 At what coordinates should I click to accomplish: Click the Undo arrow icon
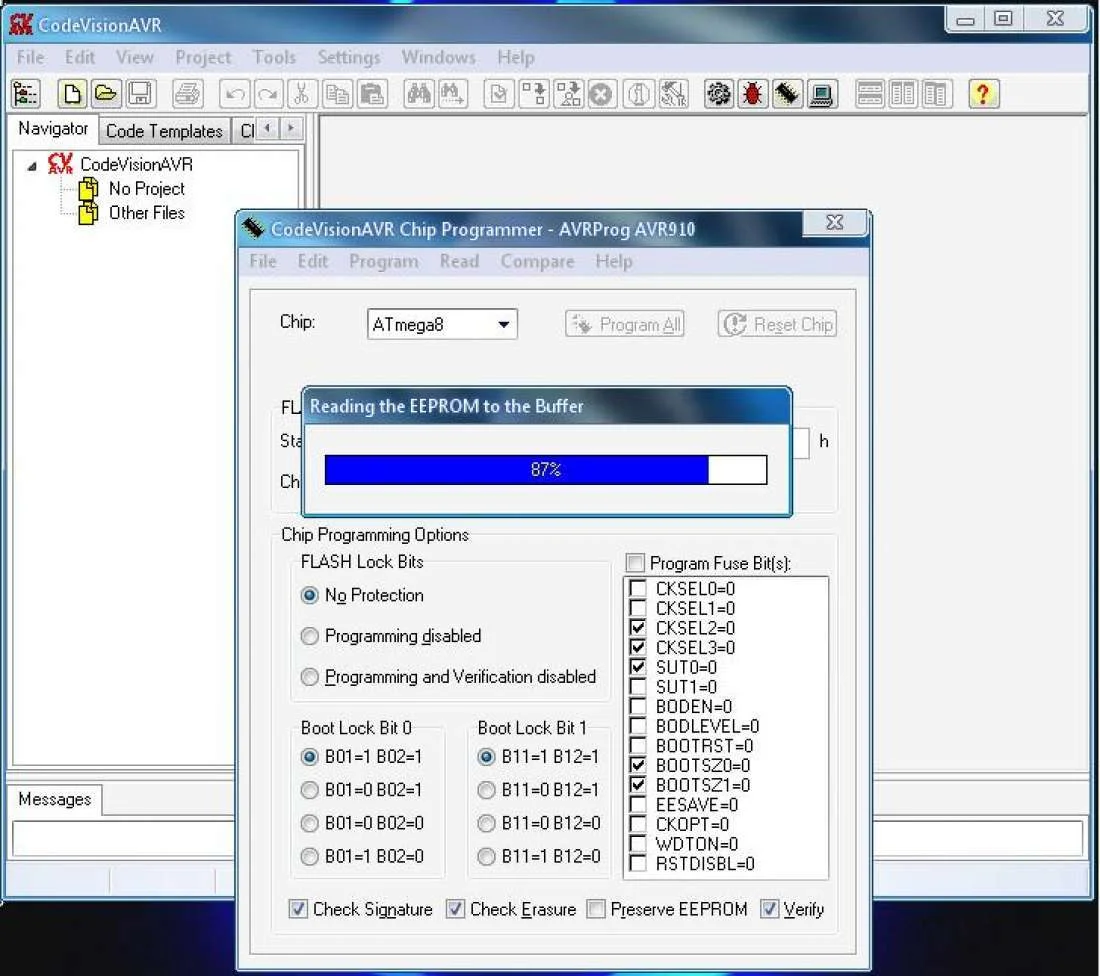[x=234, y=94]
